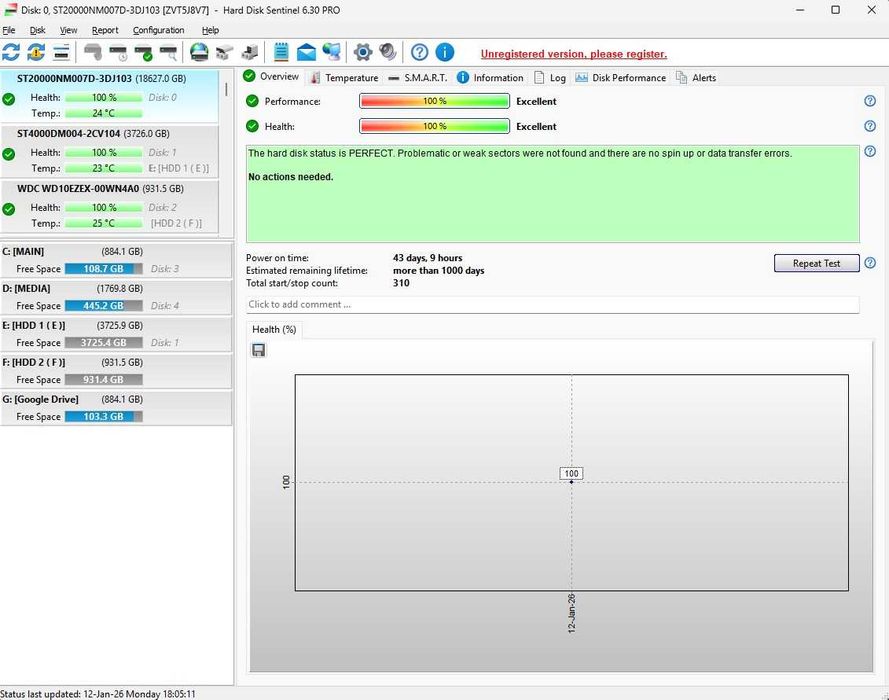Open the Disk menu

(37, 30)
